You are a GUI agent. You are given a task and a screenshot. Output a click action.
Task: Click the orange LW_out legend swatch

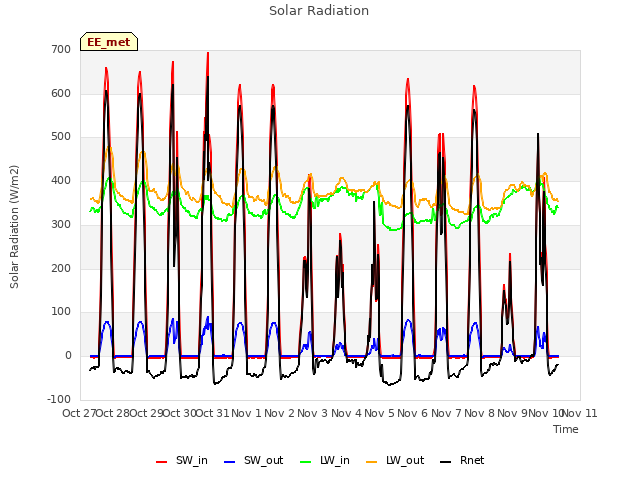[372, 462]
